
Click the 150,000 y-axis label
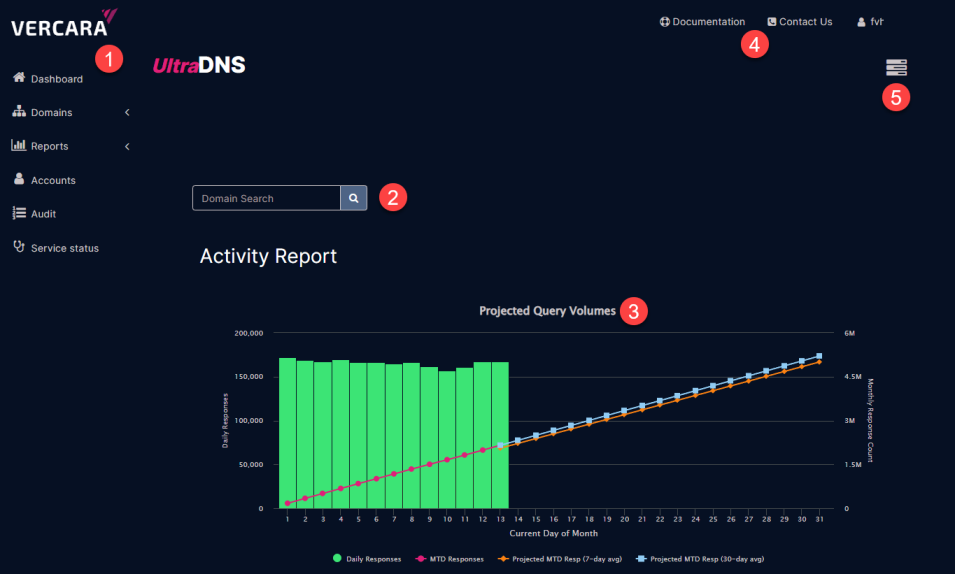pos(248,377)
